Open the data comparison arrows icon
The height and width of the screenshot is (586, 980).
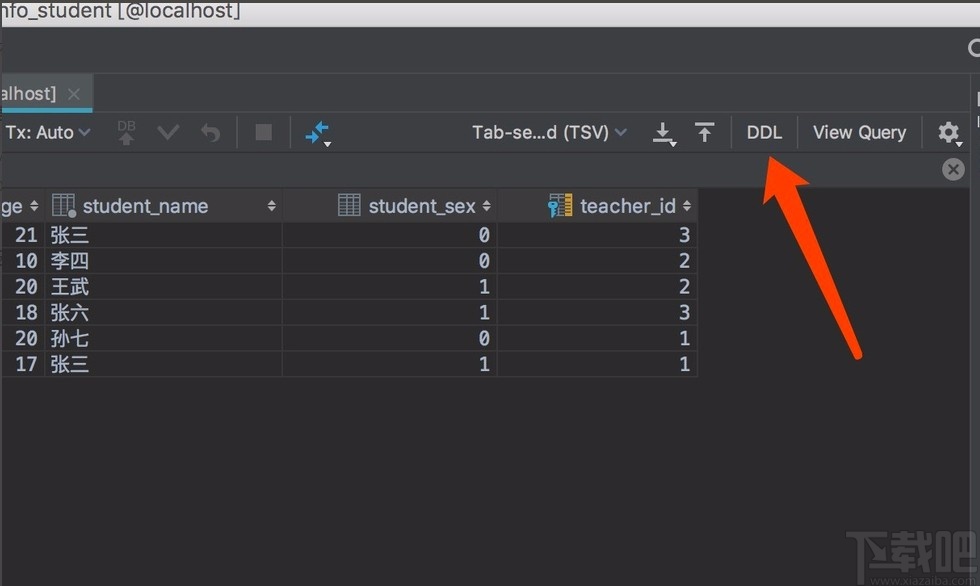315,131
